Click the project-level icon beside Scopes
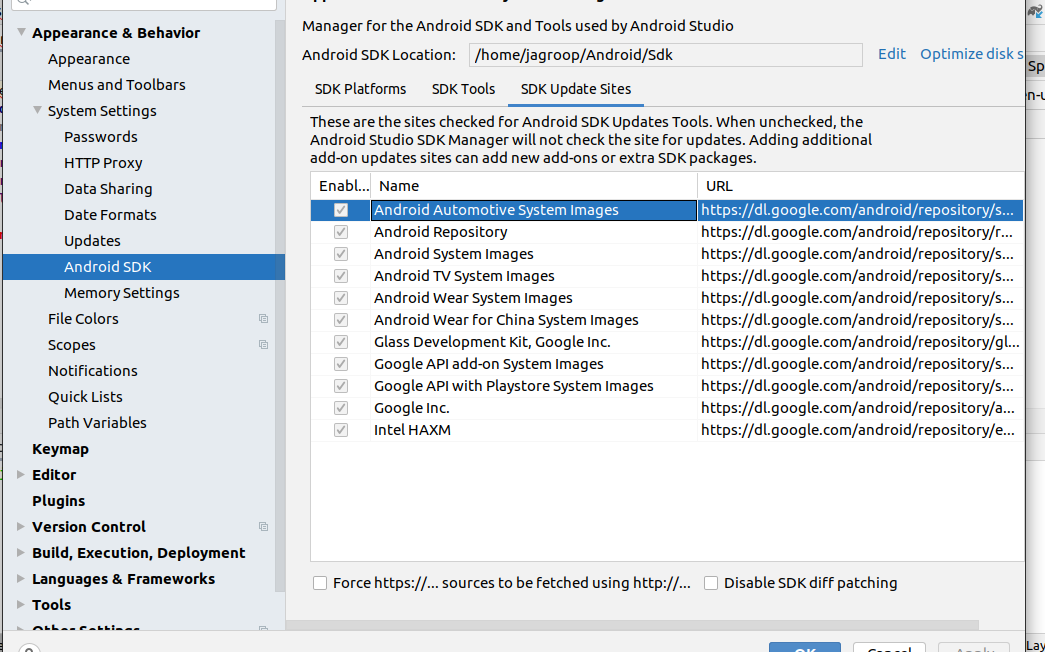Screen dimensions: 1045x652 (x=264, y=345)
